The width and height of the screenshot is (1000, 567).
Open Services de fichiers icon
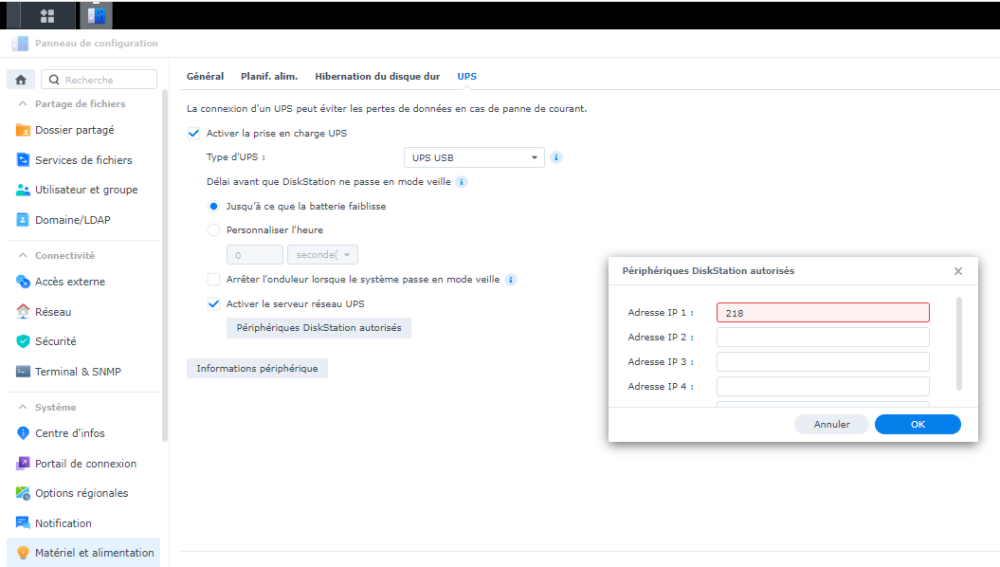pyautogui.click(x=23, y=160)
